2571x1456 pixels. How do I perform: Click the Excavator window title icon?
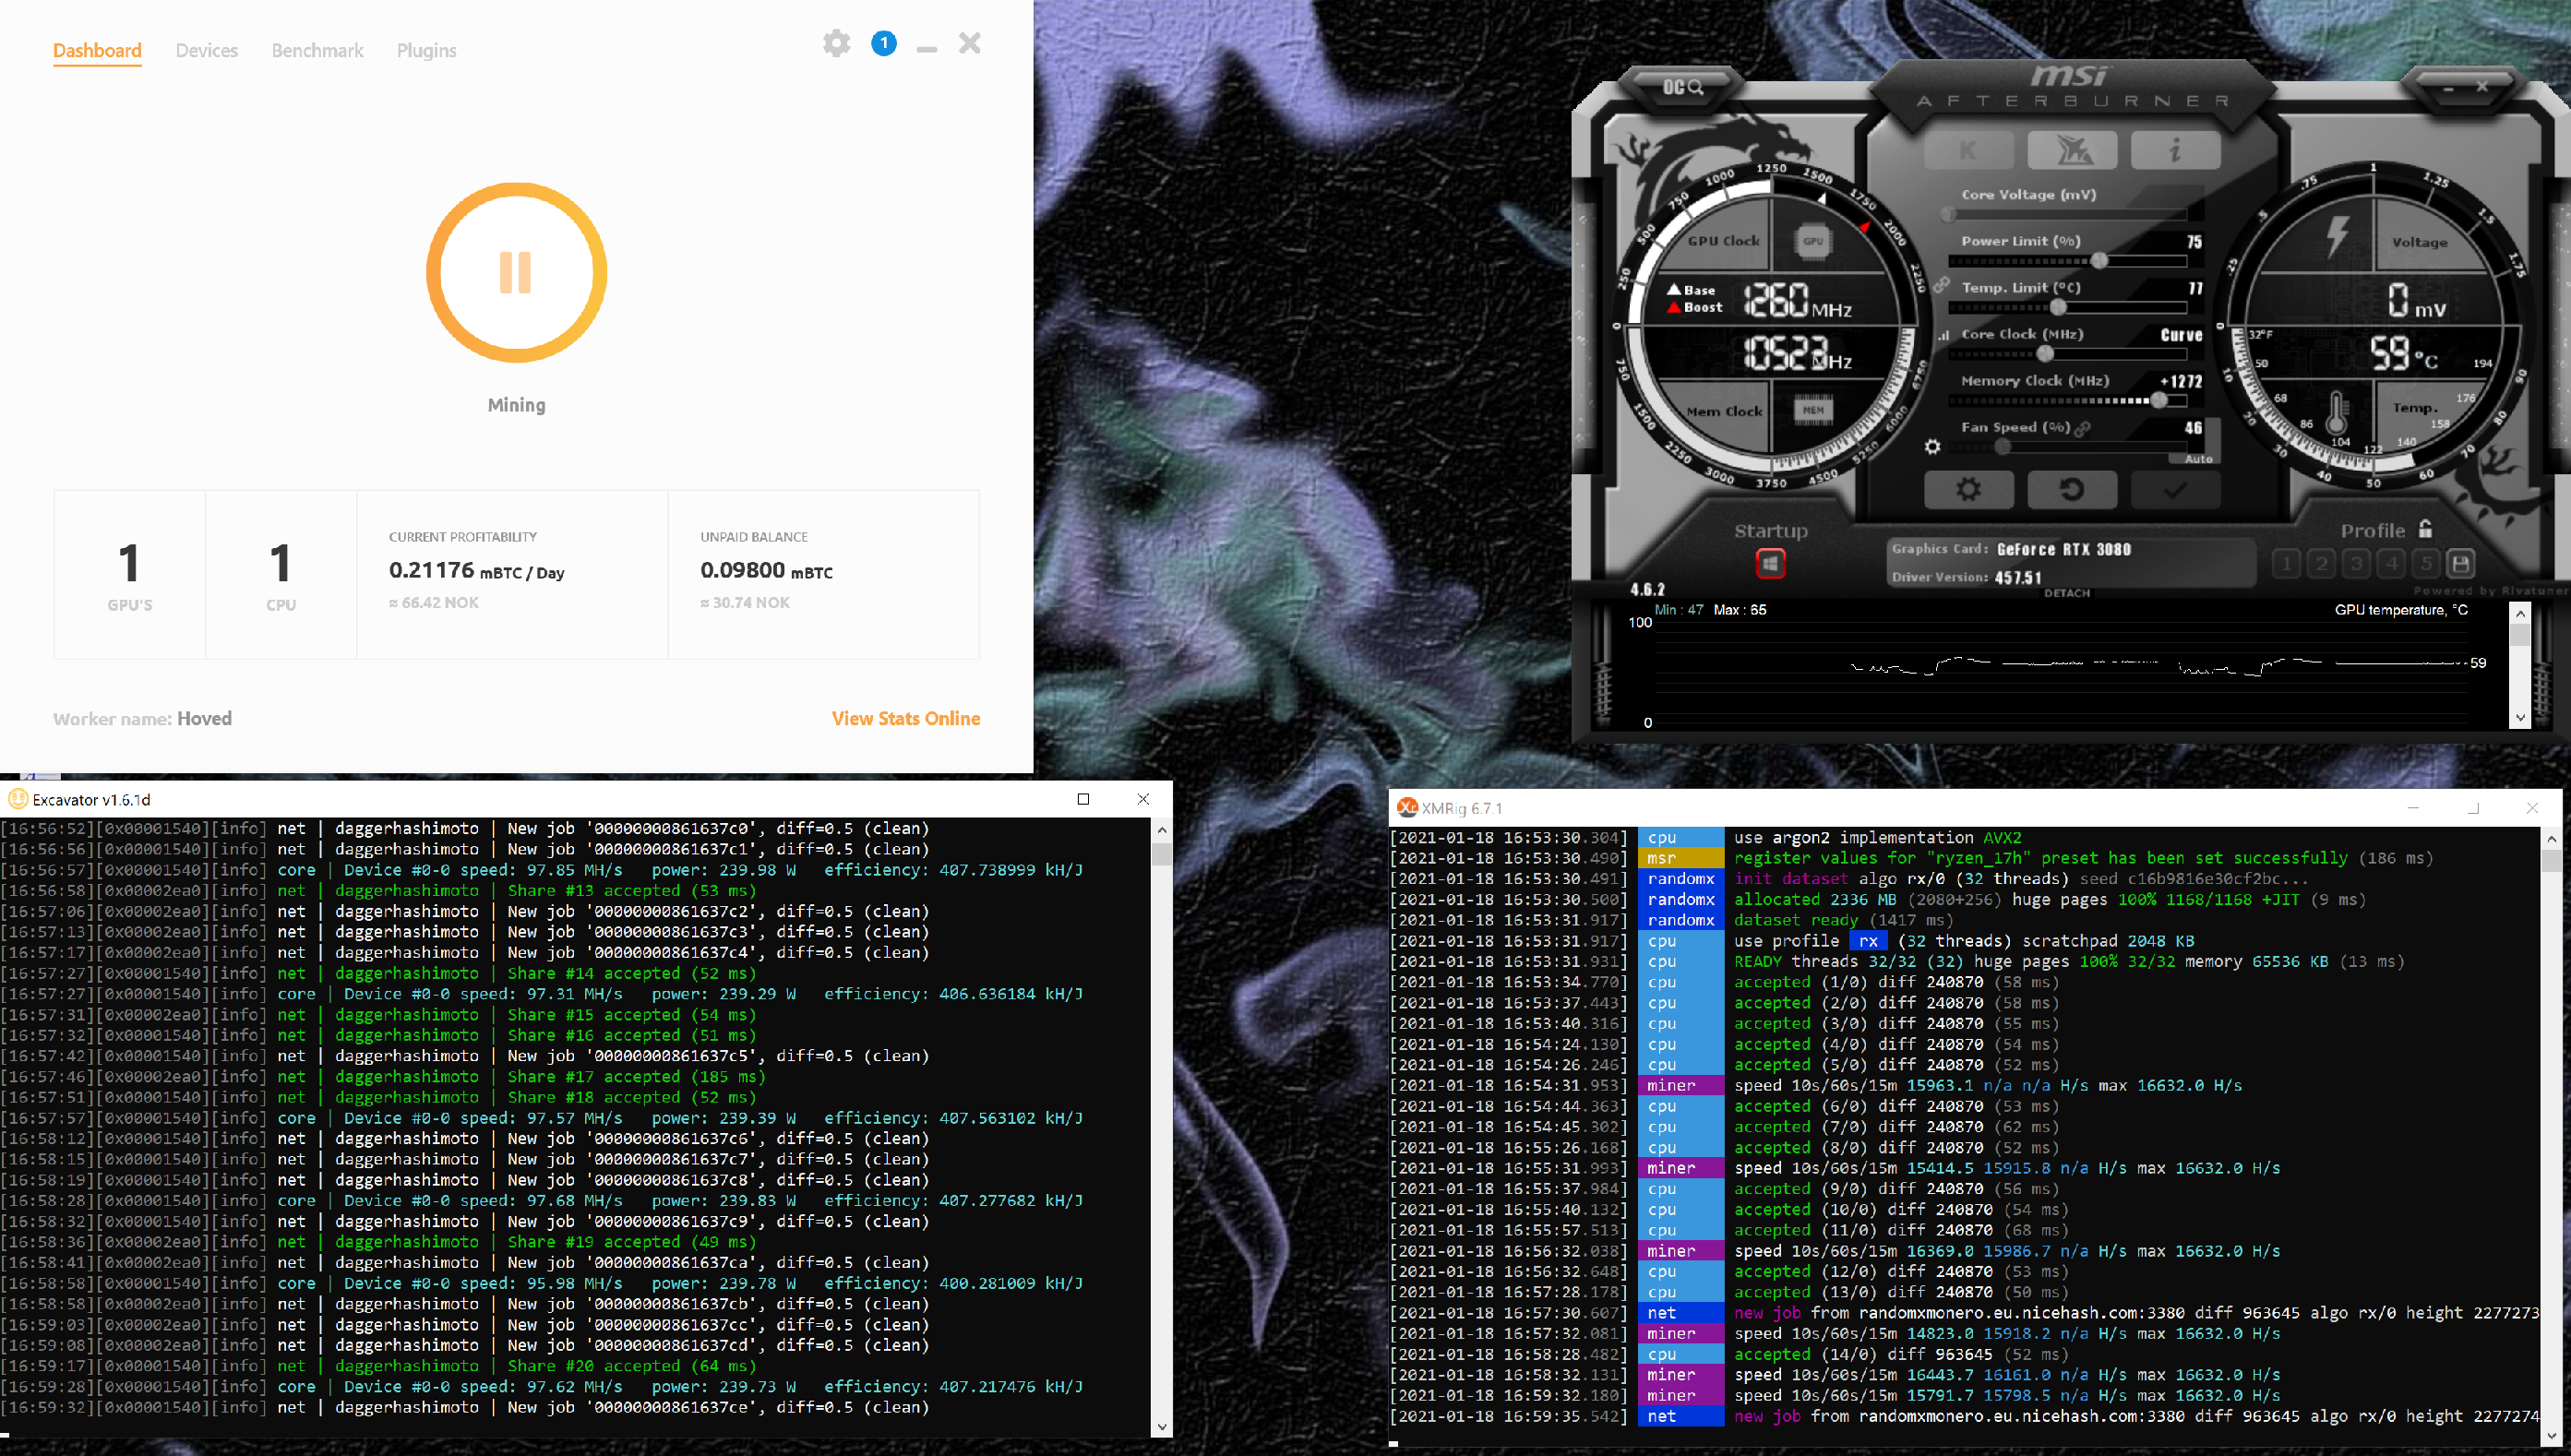pos(17,799)
